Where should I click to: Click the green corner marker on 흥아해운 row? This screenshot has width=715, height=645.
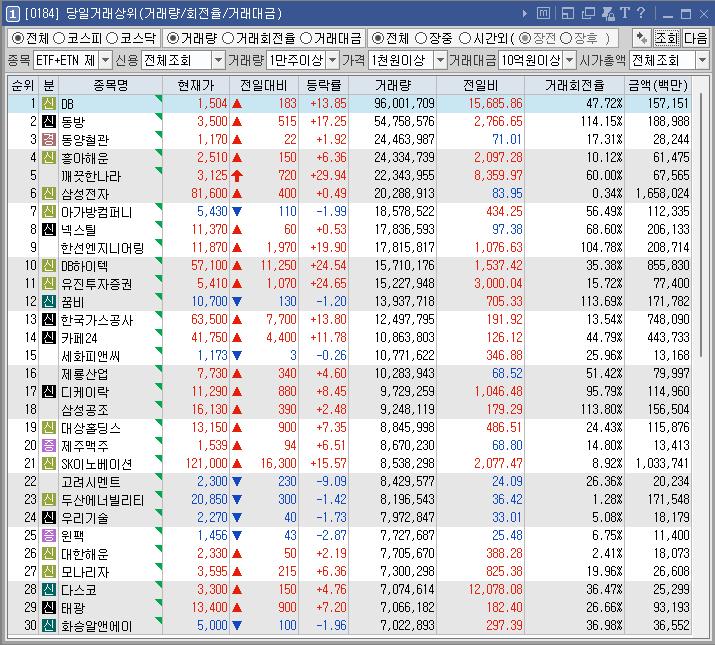(x=159, y=152)
